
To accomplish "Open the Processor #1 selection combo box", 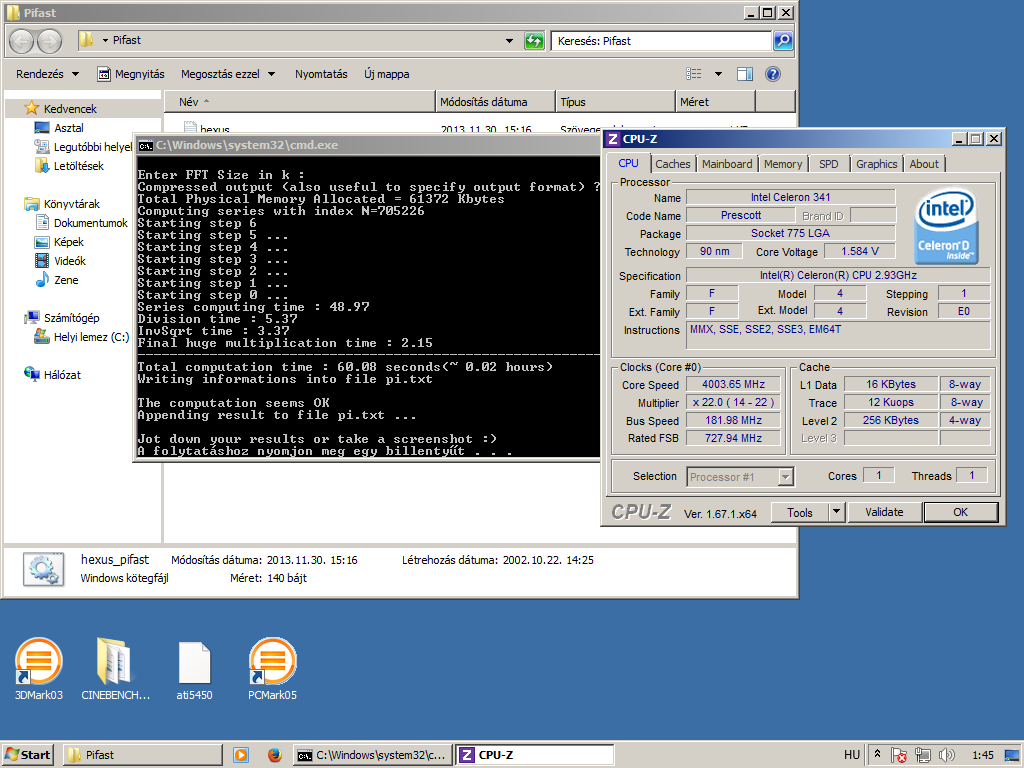I will 740,477.
